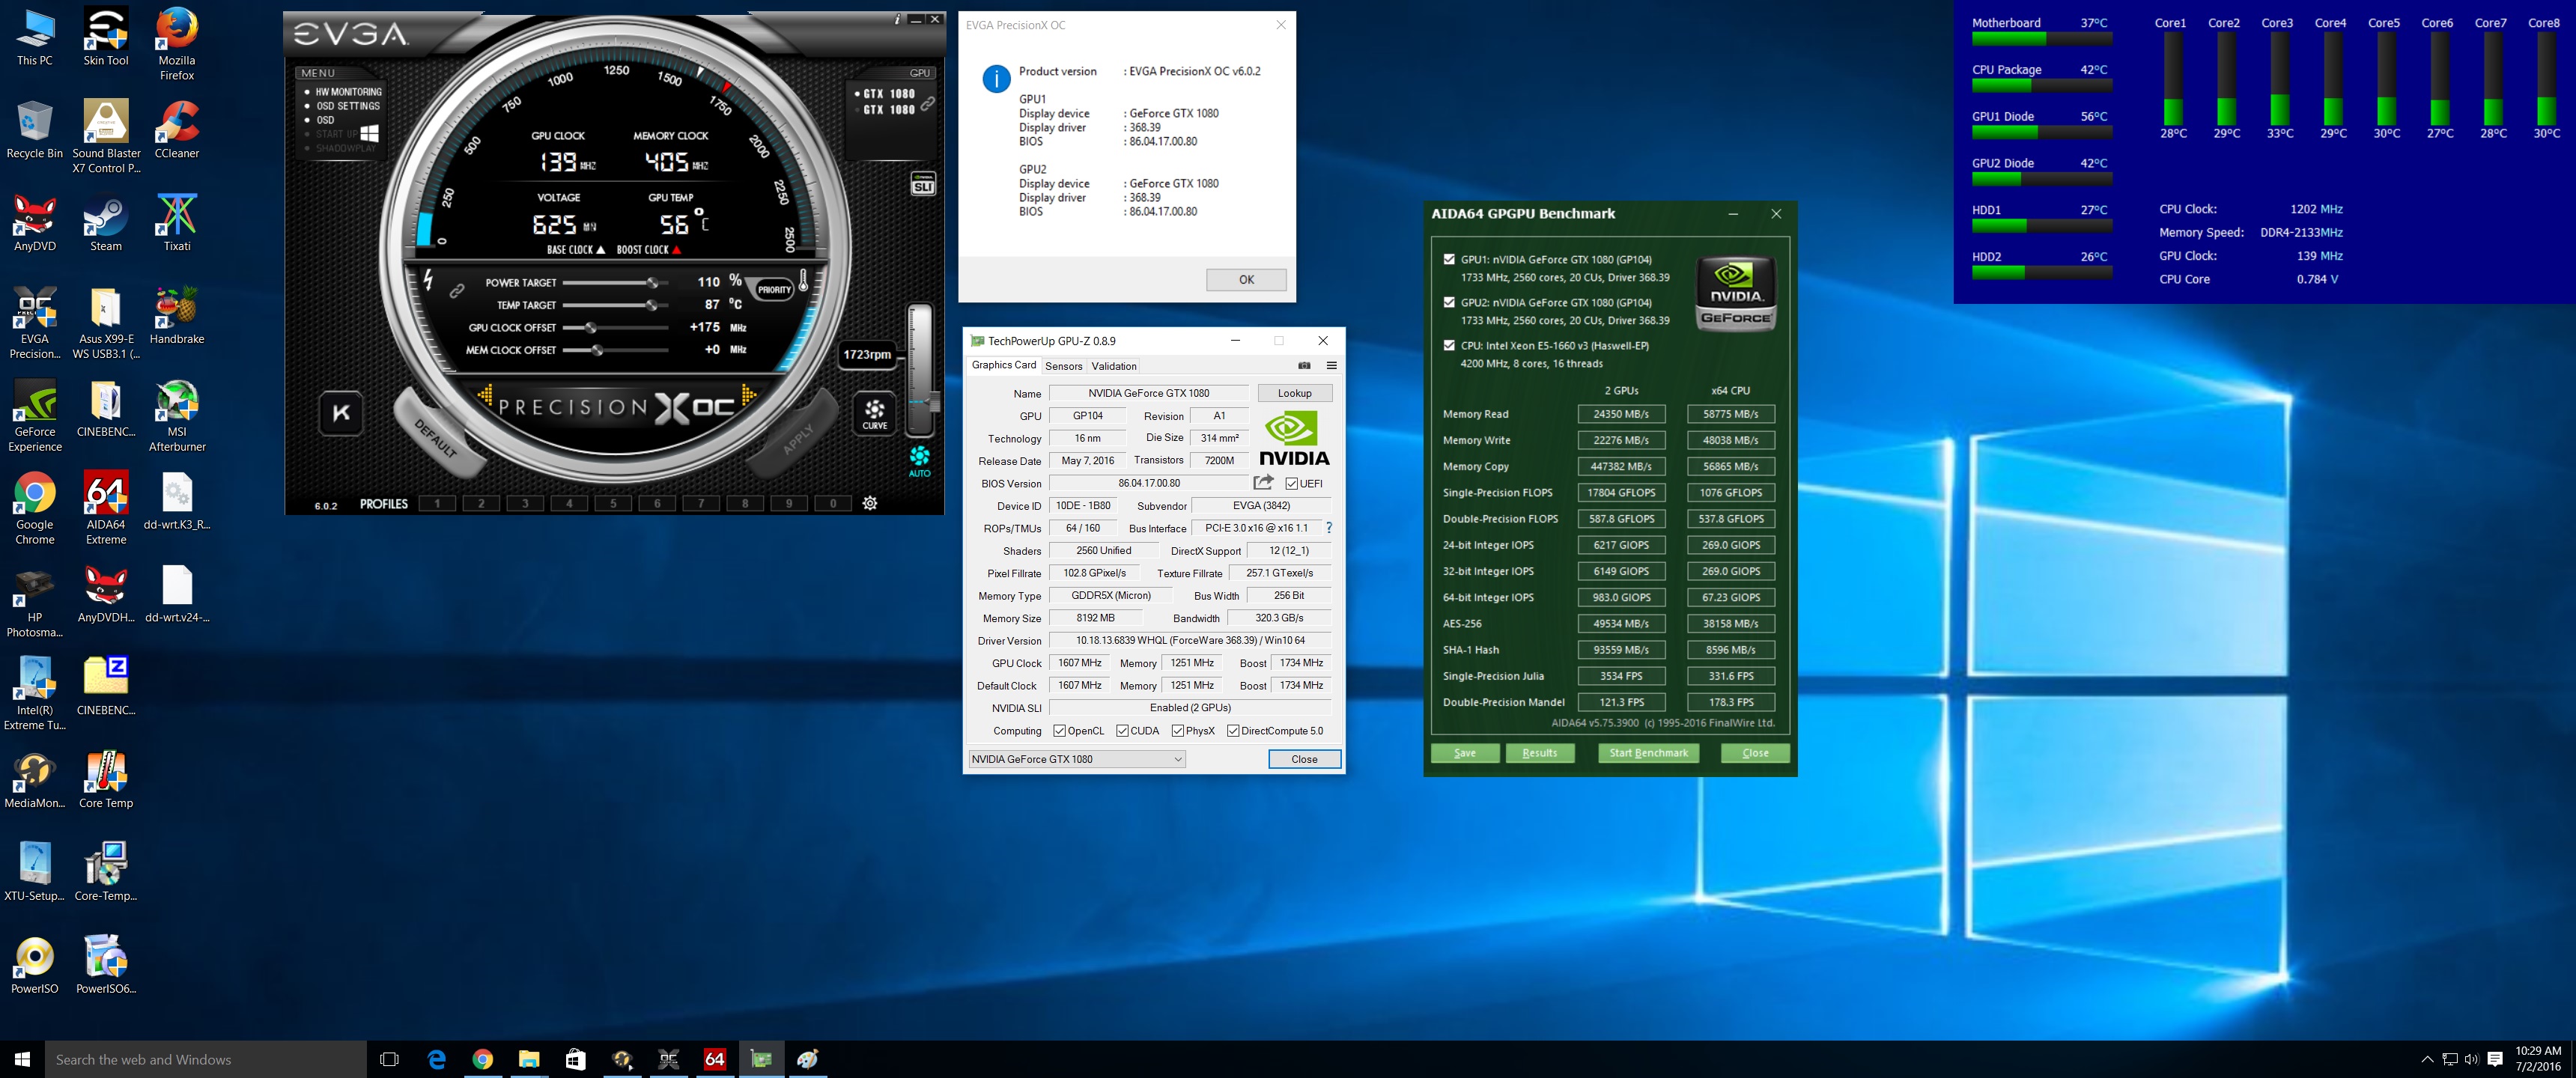
Task: Click the BOOST CLOCK arrow in PrecisionX
Action: 676,250
